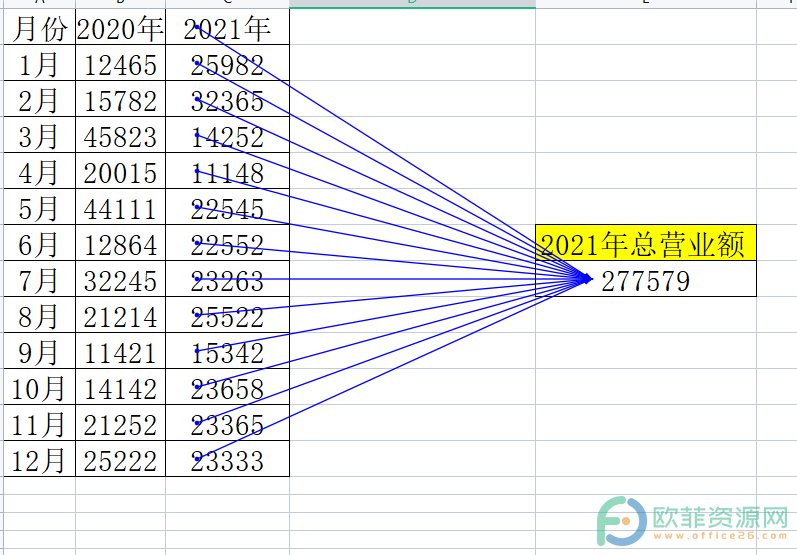Select cell with value 23333

pyautogui.click(x=227, y=459)
